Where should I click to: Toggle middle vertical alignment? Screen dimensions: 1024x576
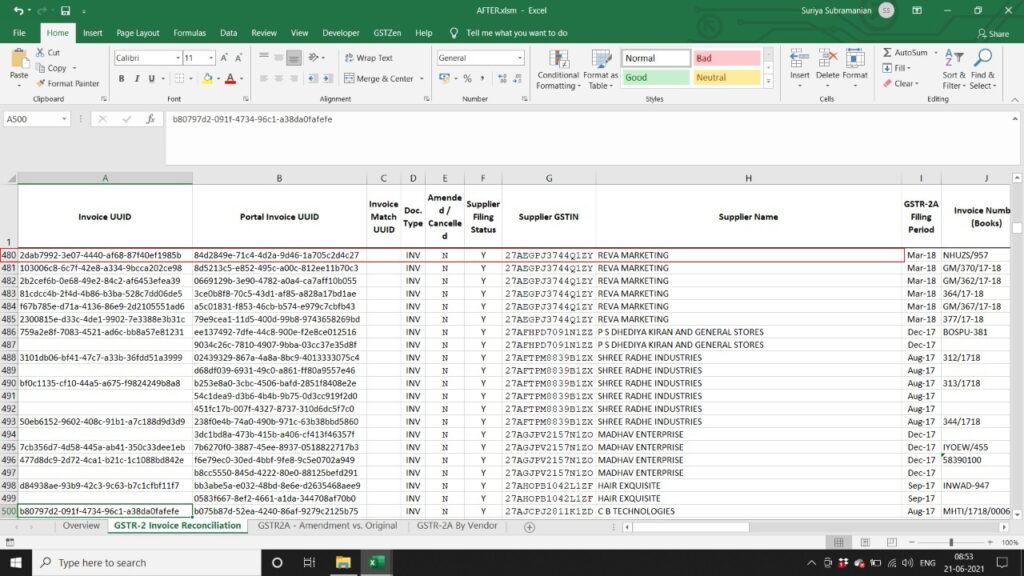click(x=278, y=58)
